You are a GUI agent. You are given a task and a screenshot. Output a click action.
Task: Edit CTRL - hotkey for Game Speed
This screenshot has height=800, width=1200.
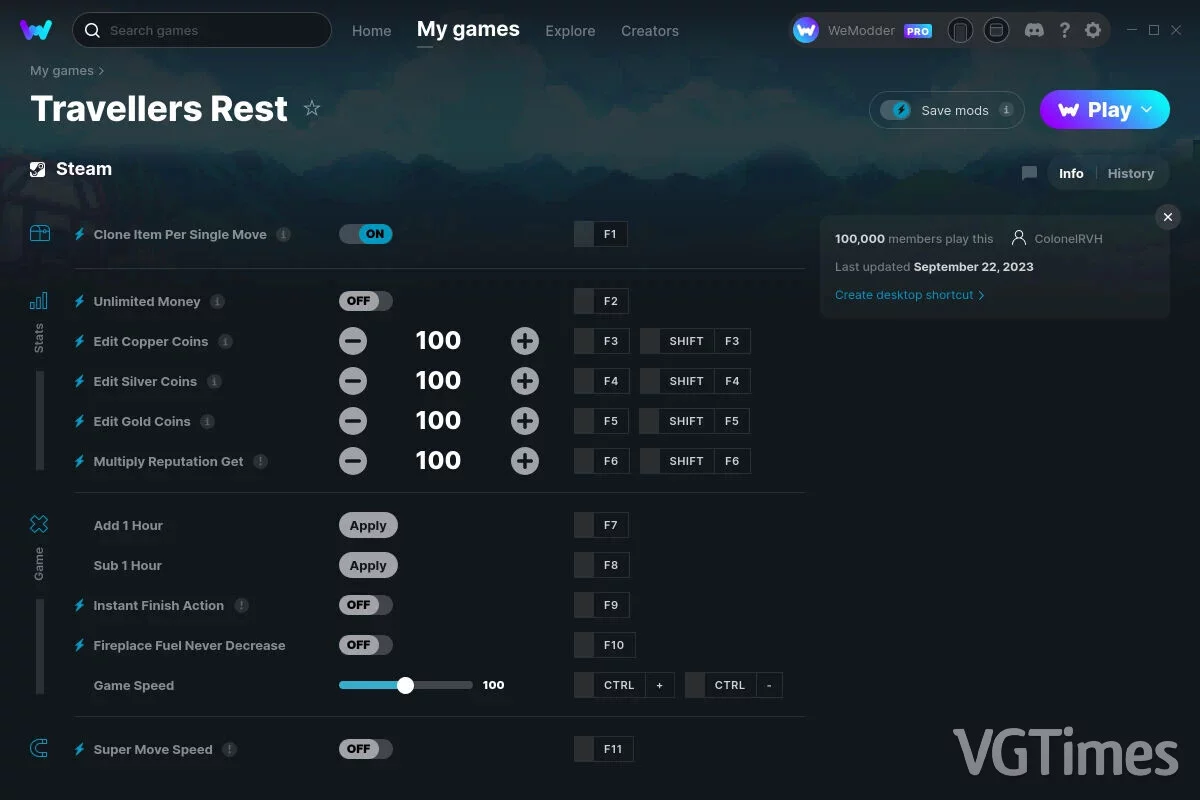coord(734,685)
